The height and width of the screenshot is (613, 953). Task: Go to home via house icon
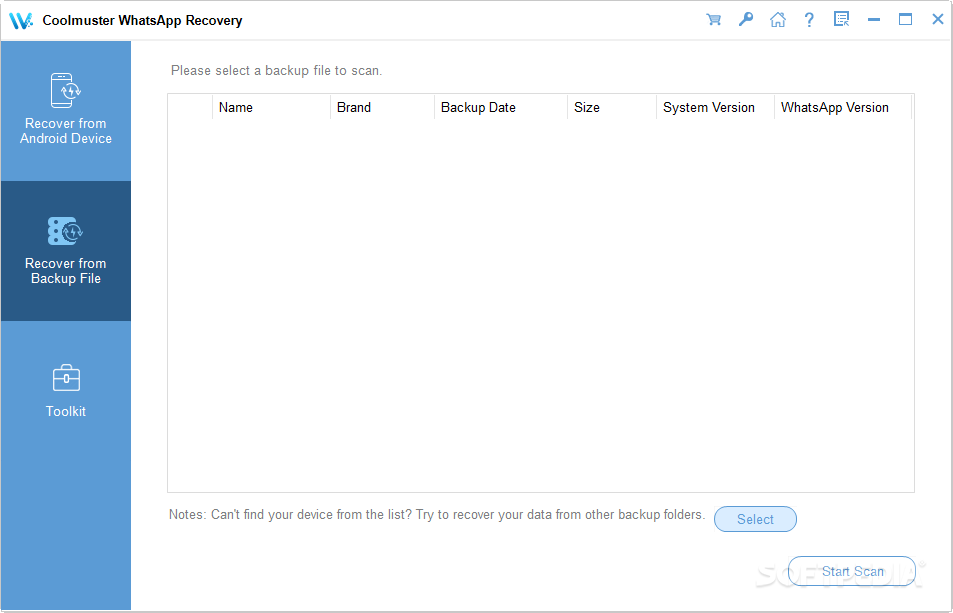777,19
